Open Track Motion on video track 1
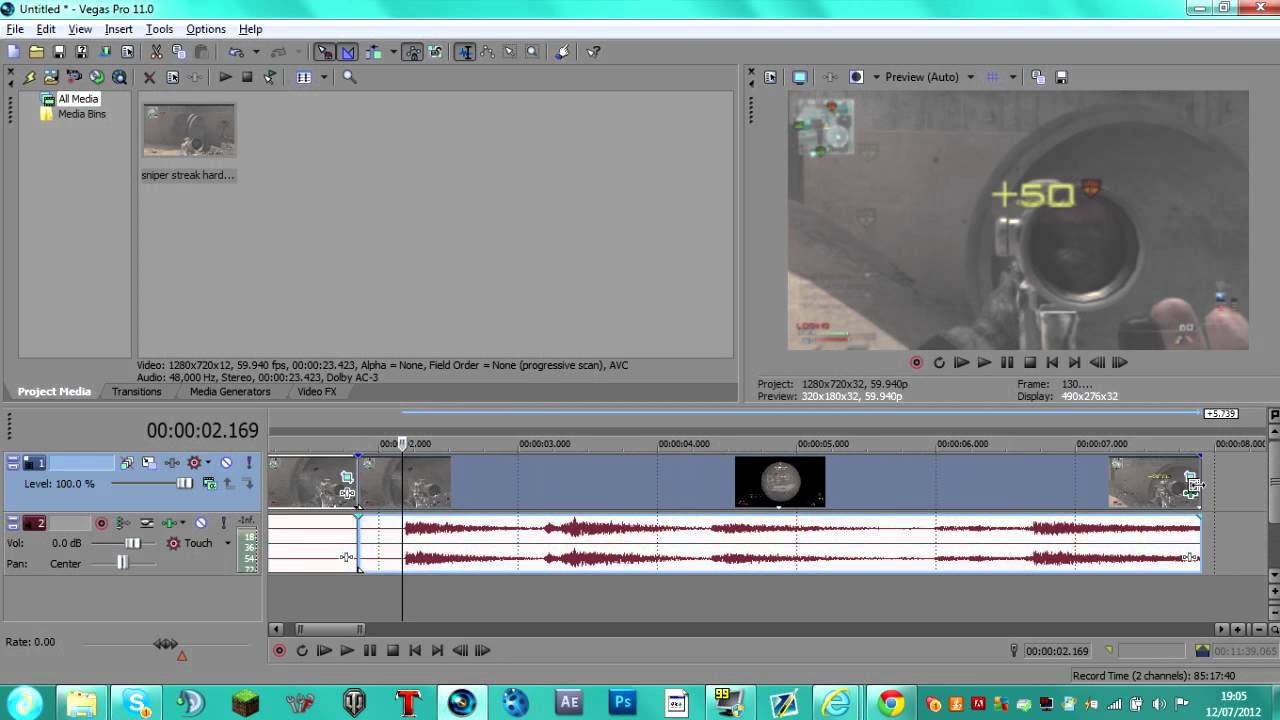 [149, 463]
